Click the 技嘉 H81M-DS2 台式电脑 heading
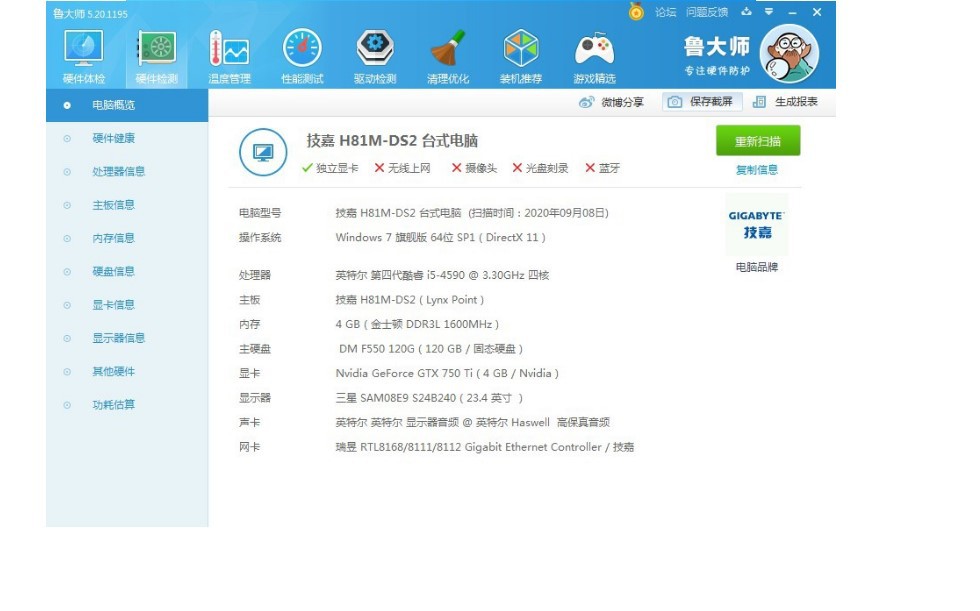Viewport: 980px width, 611px height. tap(392, 141)
